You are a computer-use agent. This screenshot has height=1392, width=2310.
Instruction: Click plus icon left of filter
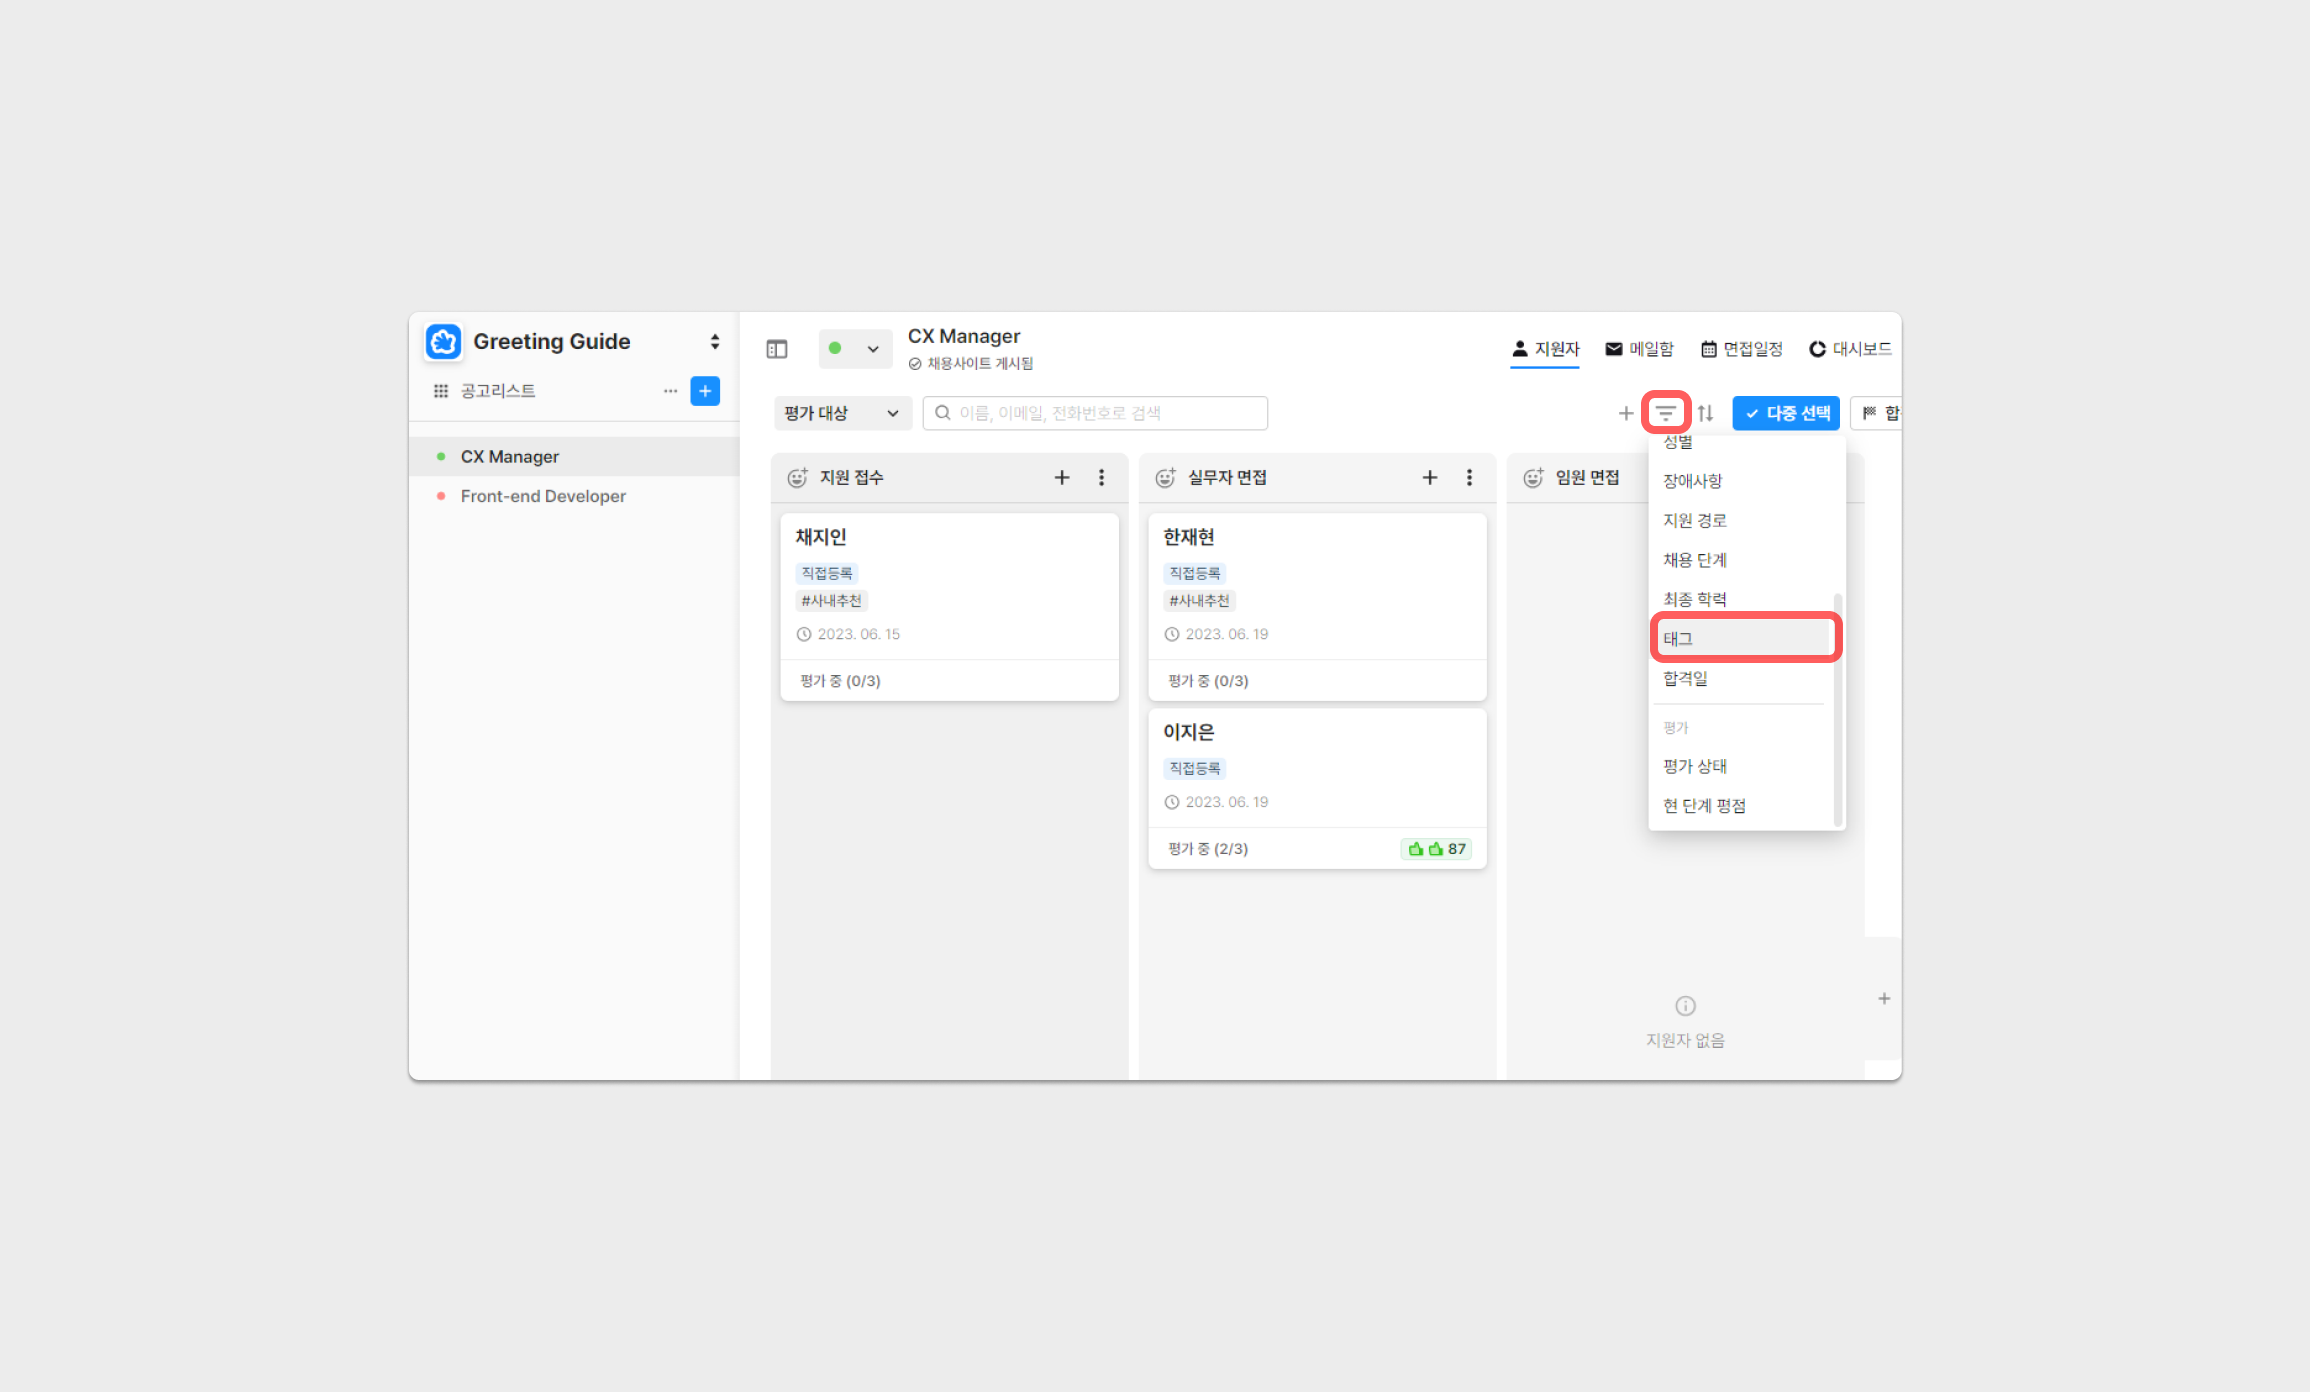1625,413
